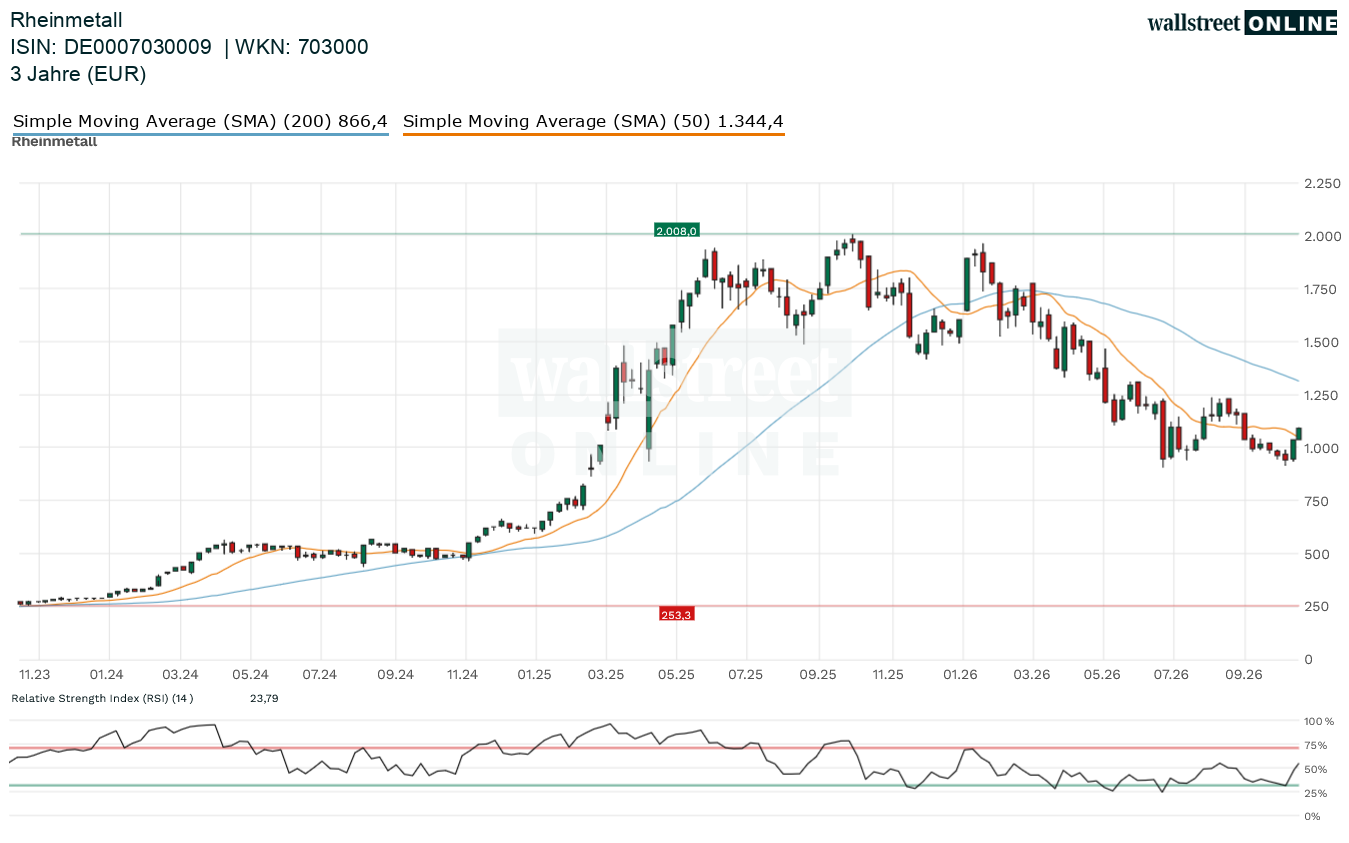Click the 3 Jahre (EUR) label
Screen dimensions: 1349x843
pyautogui.click(x=78, y=74)
